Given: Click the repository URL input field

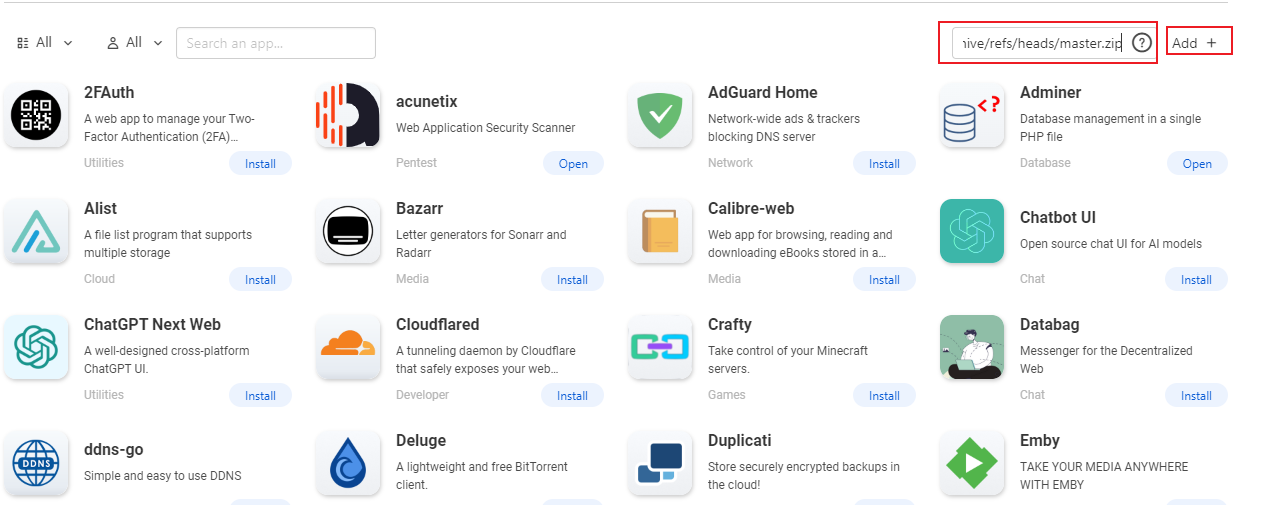Looking at the screenshot, I should coord(1038,43).
